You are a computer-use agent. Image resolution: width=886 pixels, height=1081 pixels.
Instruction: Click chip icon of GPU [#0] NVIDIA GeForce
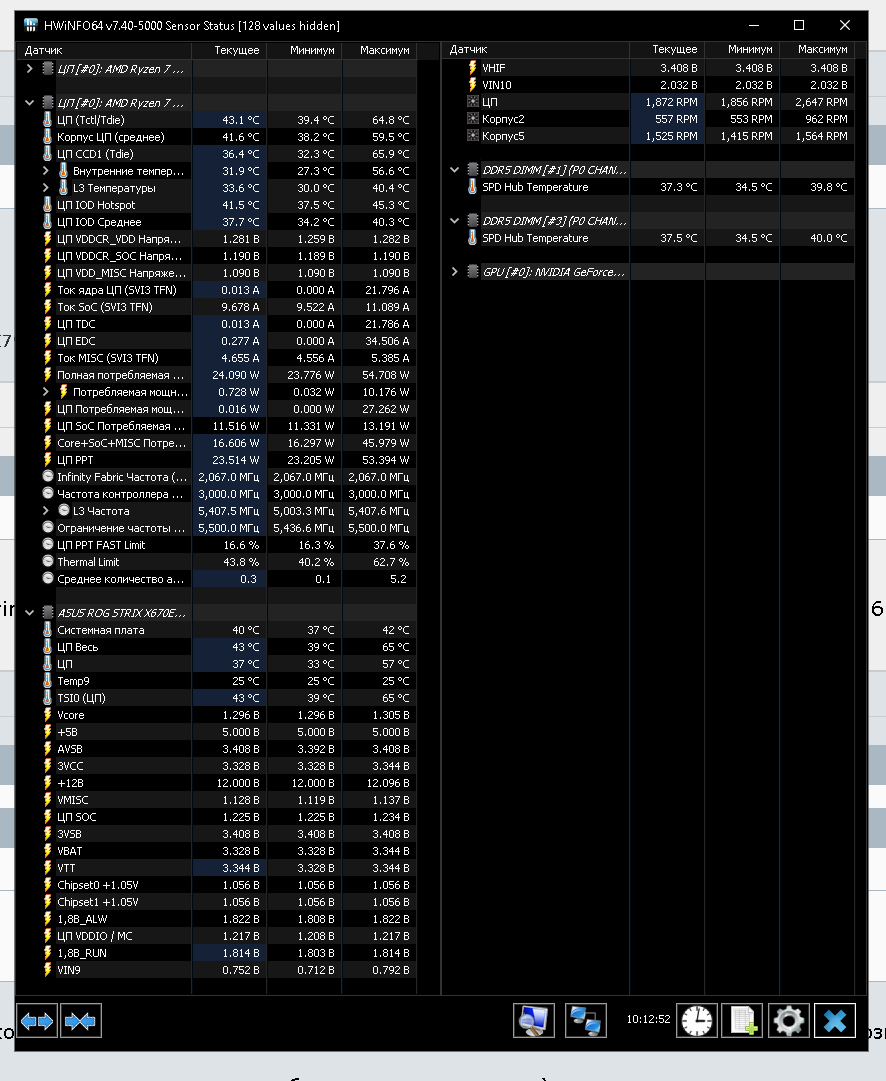(x=472, y=272)
